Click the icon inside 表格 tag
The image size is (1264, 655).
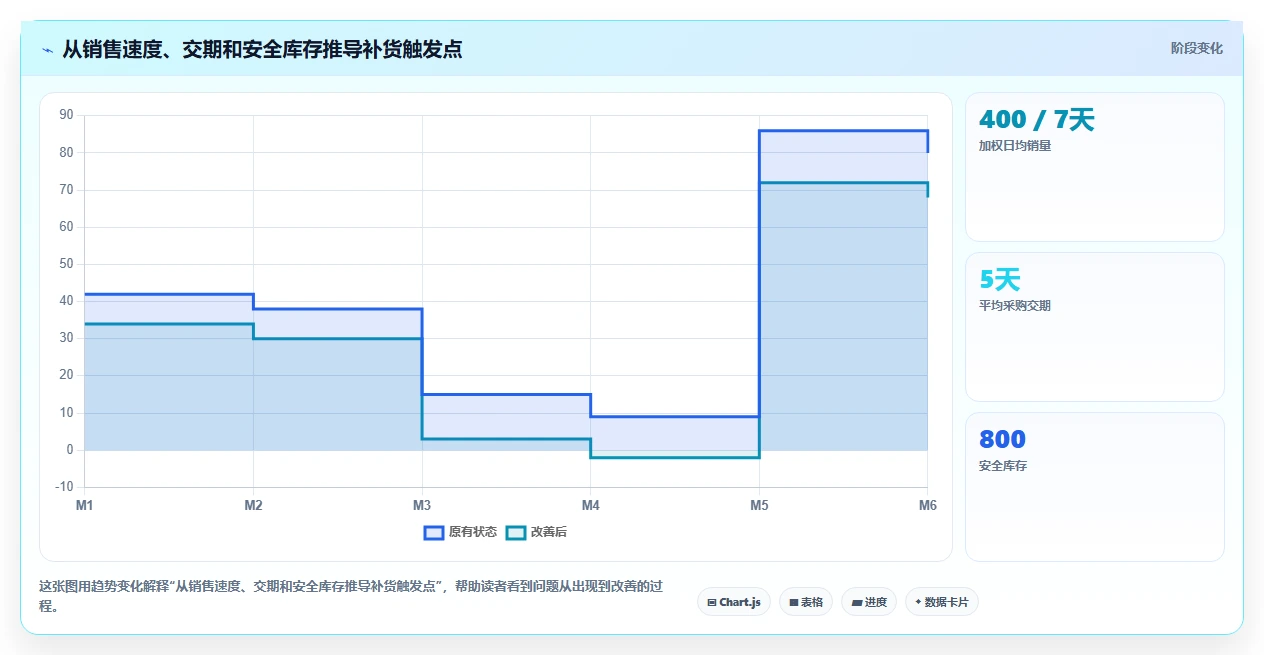tap(793, 603)
